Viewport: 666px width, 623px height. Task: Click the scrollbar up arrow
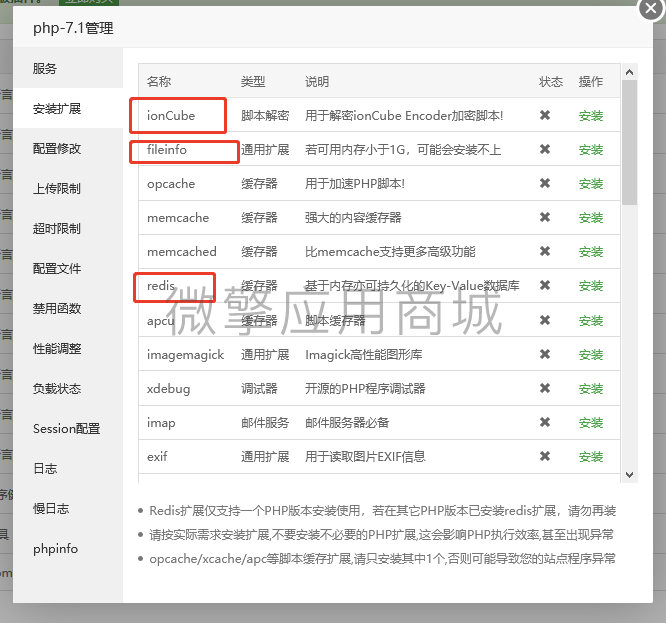click(629, 72)
